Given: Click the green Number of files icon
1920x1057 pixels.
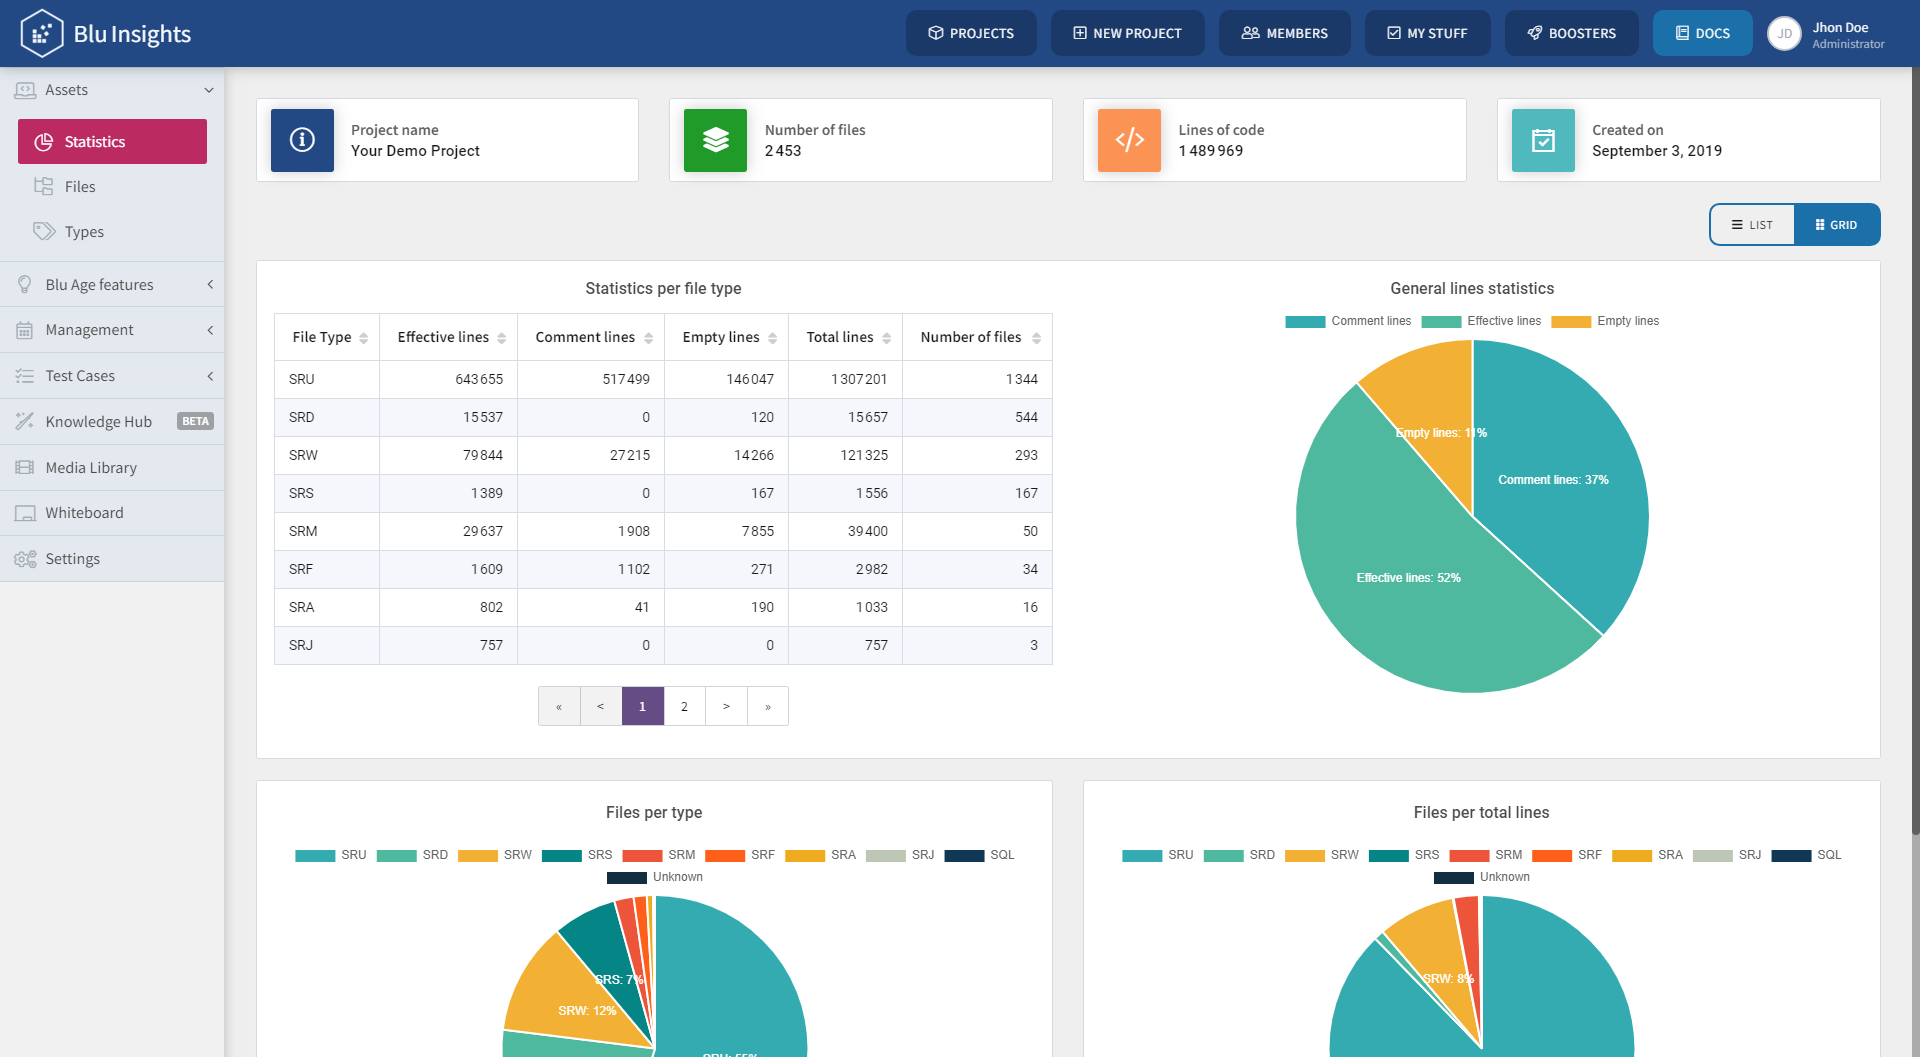Looking at the screenshot, I should [x=715, y=140].
